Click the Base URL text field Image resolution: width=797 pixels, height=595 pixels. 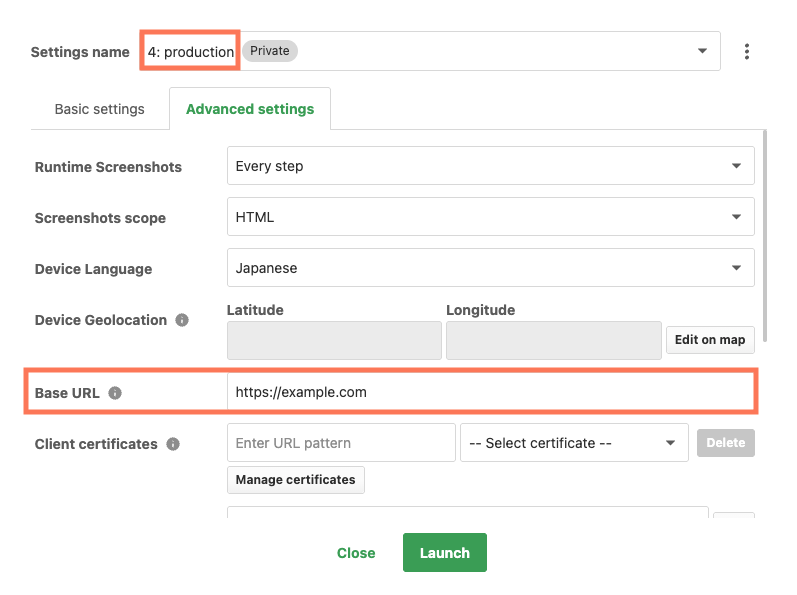click(x=491, y=392)
